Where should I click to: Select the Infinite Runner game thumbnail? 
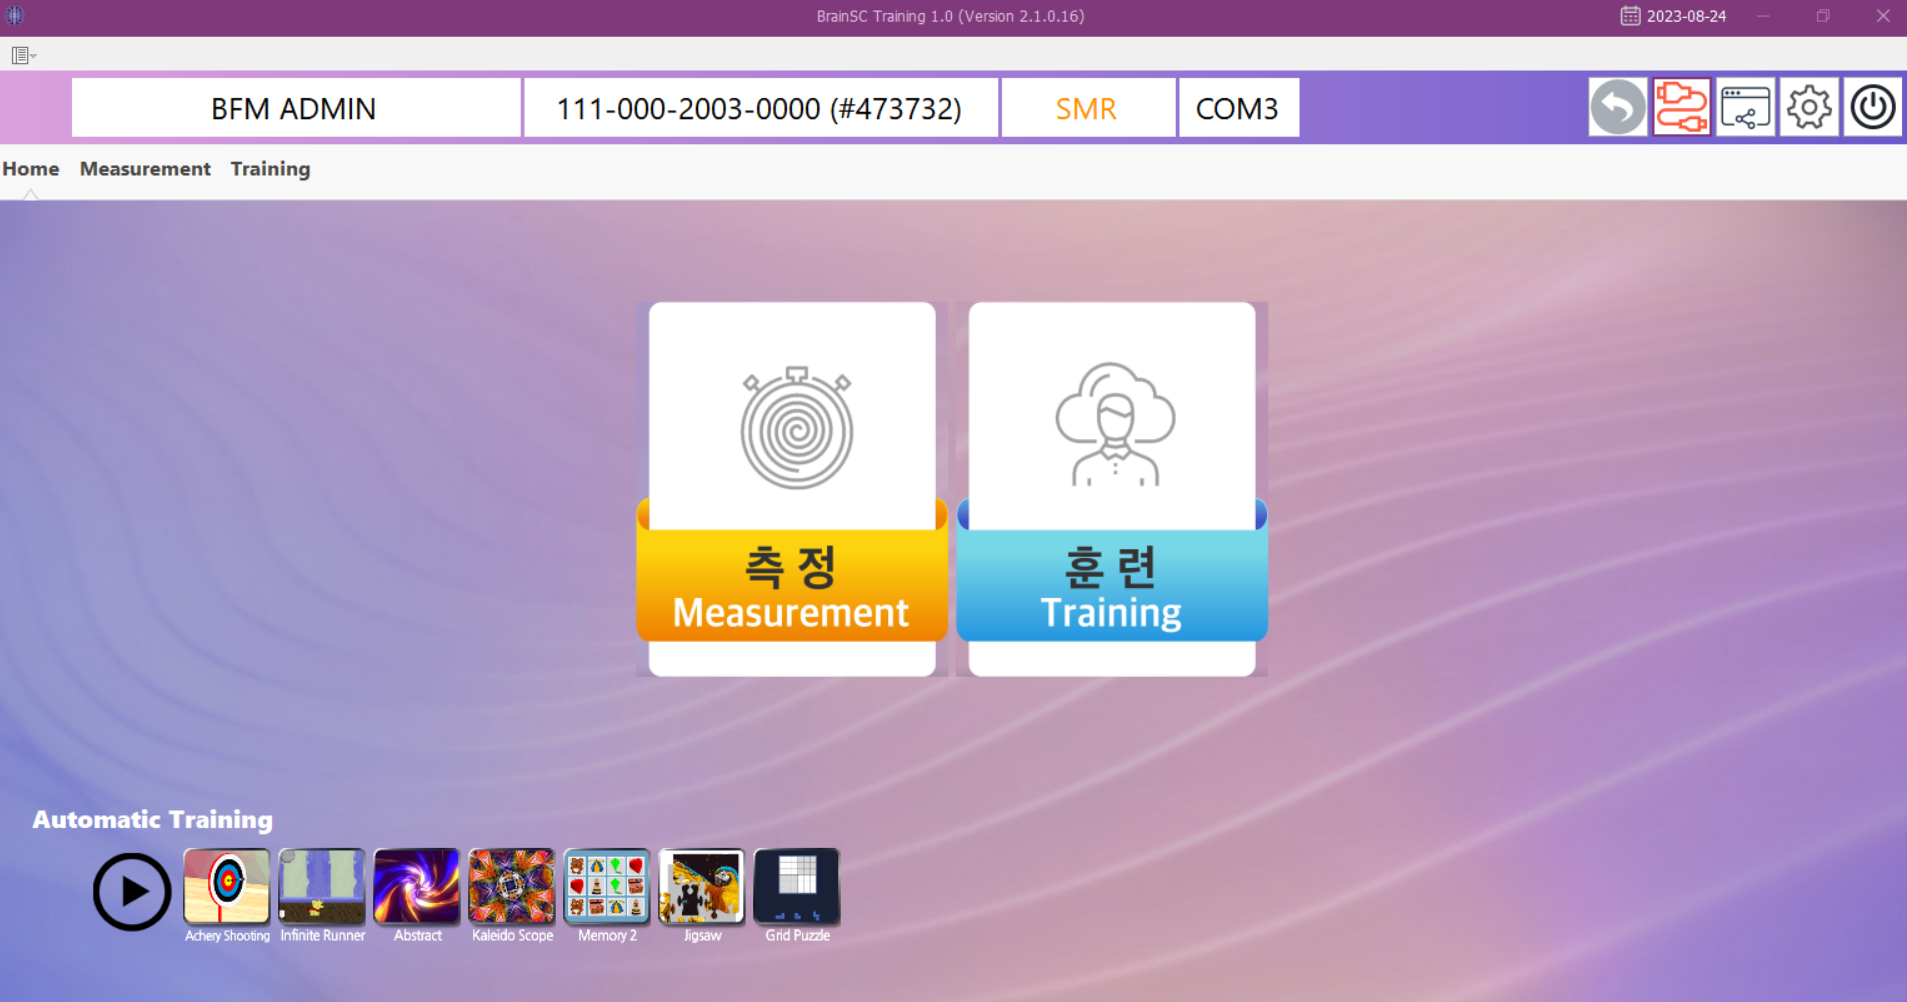pyautogui.click(x=322, y=886)
